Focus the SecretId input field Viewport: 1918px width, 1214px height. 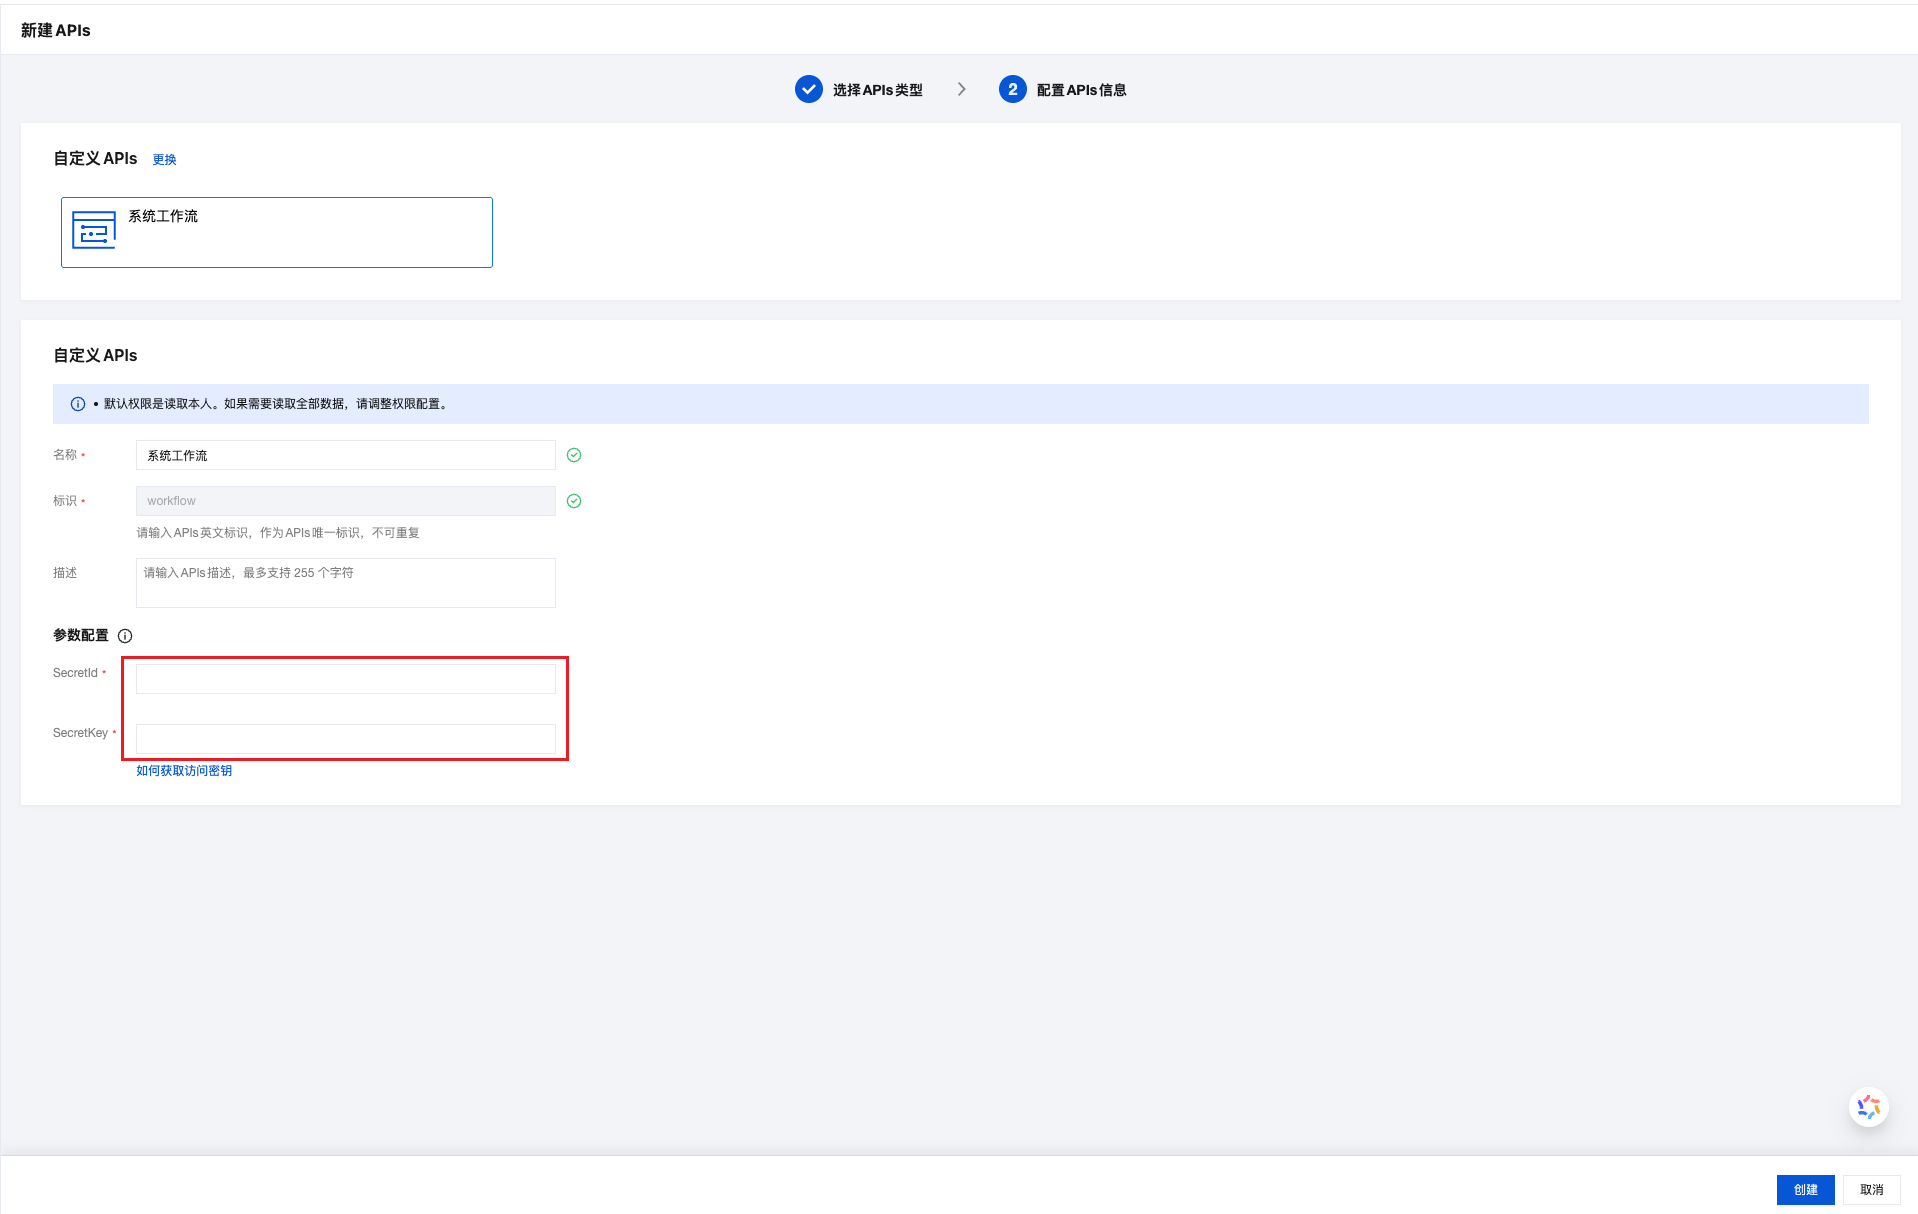coord(345,679)
